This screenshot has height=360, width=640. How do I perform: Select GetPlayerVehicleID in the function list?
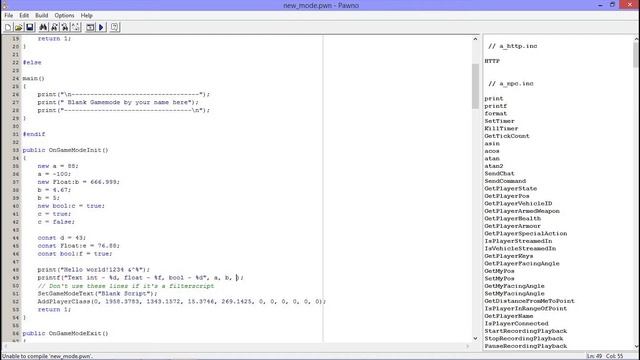[x=518, y=204]
